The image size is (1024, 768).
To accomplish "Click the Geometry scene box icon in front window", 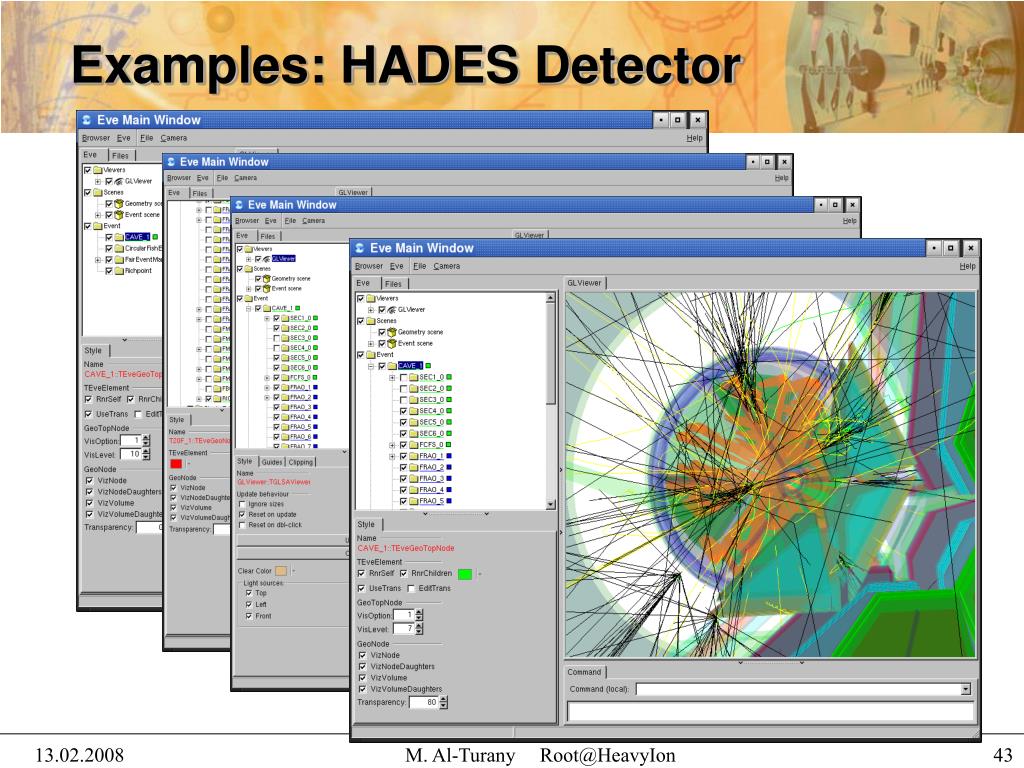I will point(392,332).
